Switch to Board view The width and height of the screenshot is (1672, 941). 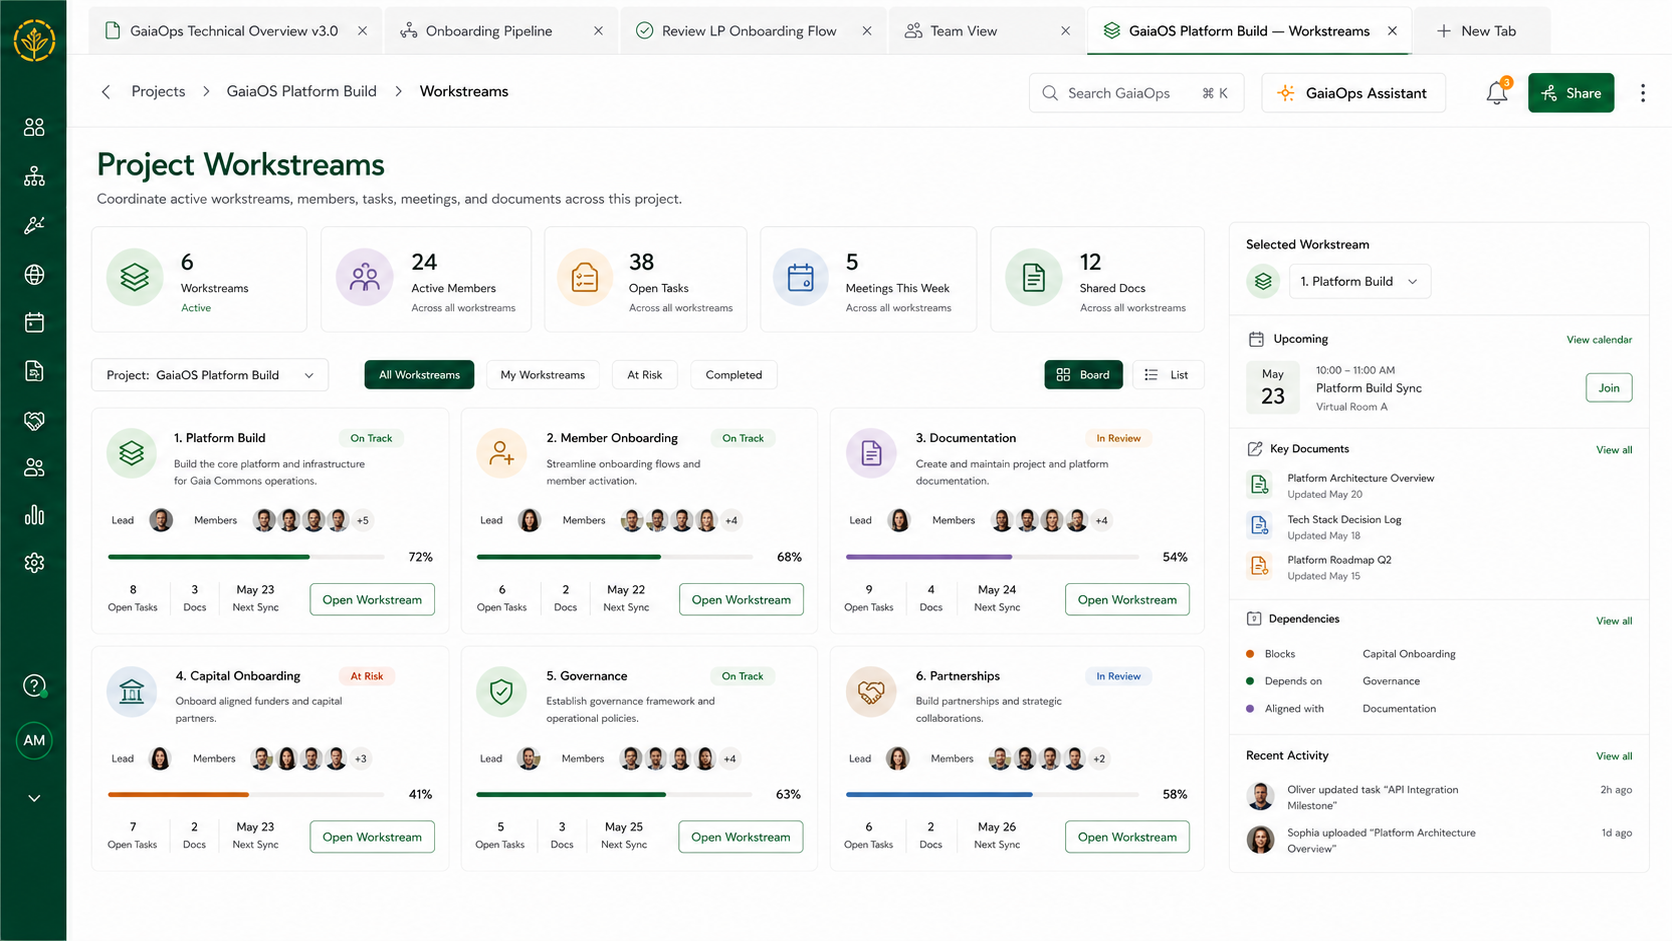point(1083,375)
